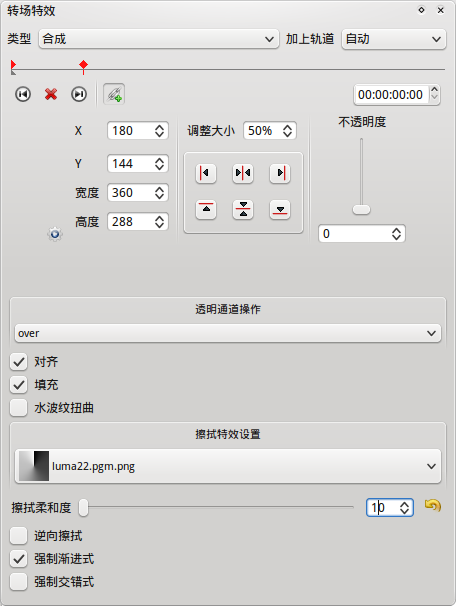Open luma22.pgm.png wipe file dropdown
Screen dimensions: 456x606
point(228,466)
